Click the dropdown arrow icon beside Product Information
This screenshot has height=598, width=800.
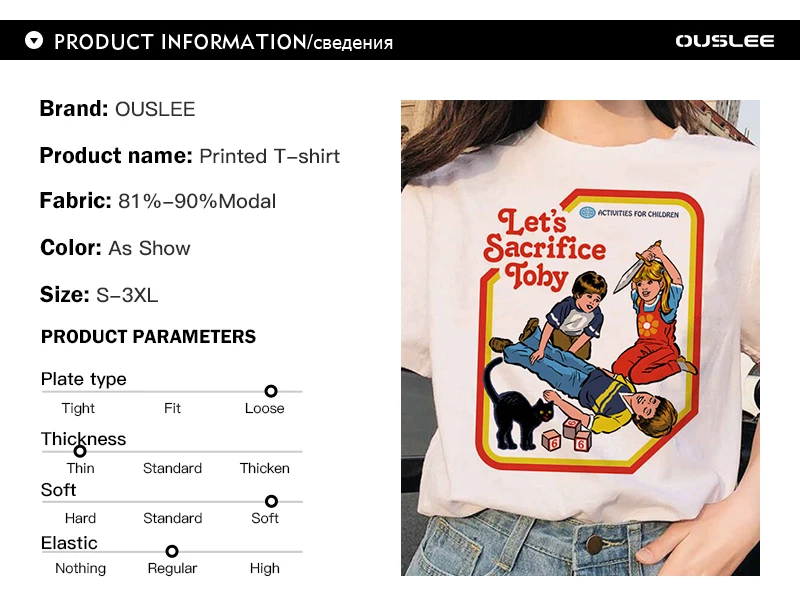coord(35,41)
